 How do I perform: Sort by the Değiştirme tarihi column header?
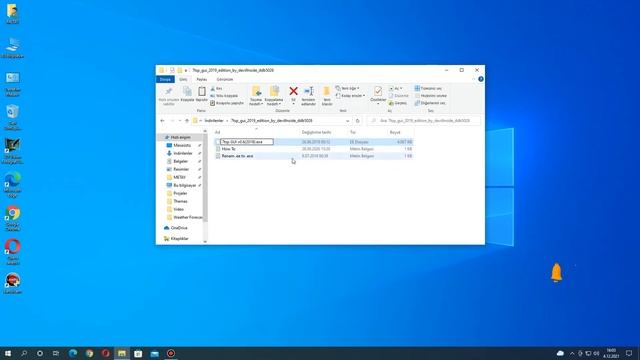click(316, 132)
